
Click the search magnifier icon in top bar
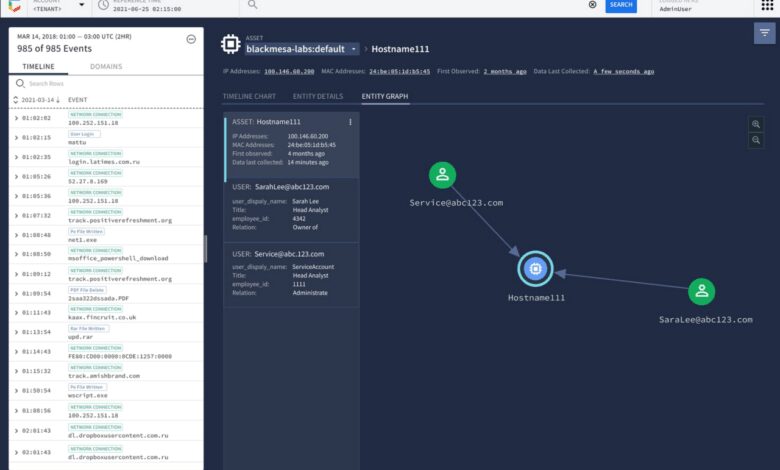tap(253, 4)
